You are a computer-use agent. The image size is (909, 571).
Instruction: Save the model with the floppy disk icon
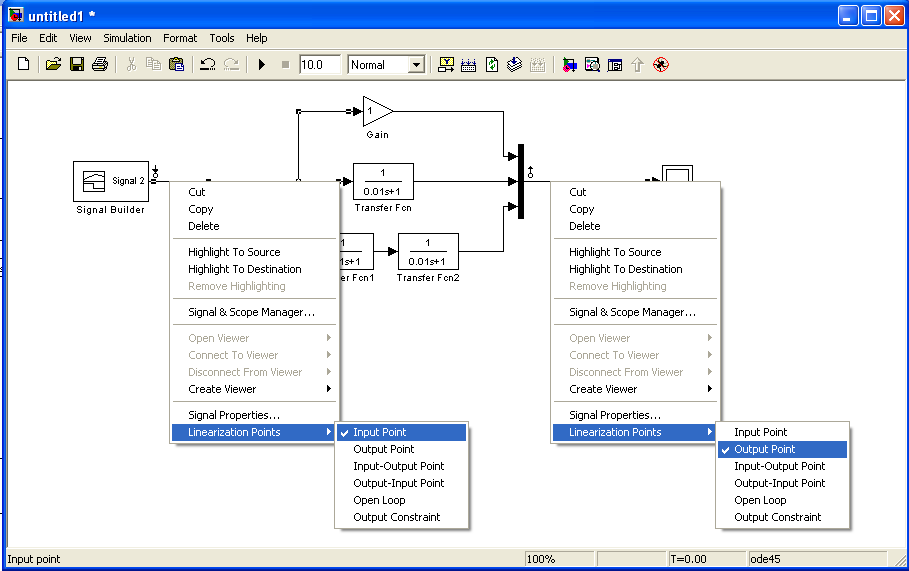pos(76,65)
